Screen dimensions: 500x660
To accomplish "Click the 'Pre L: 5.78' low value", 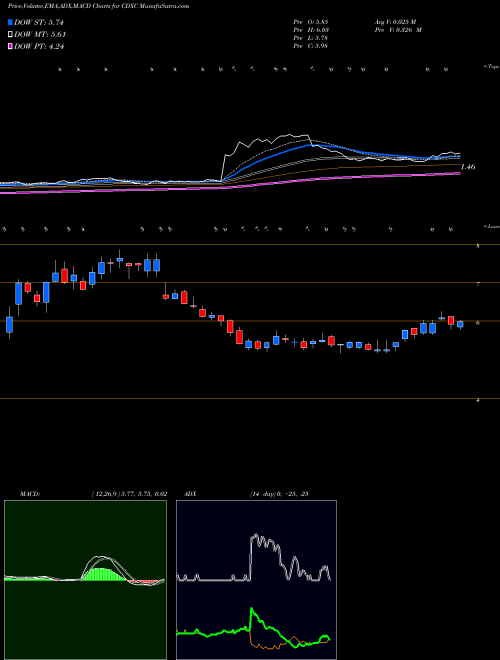I will pyautogui.click(x=311, y=38).
